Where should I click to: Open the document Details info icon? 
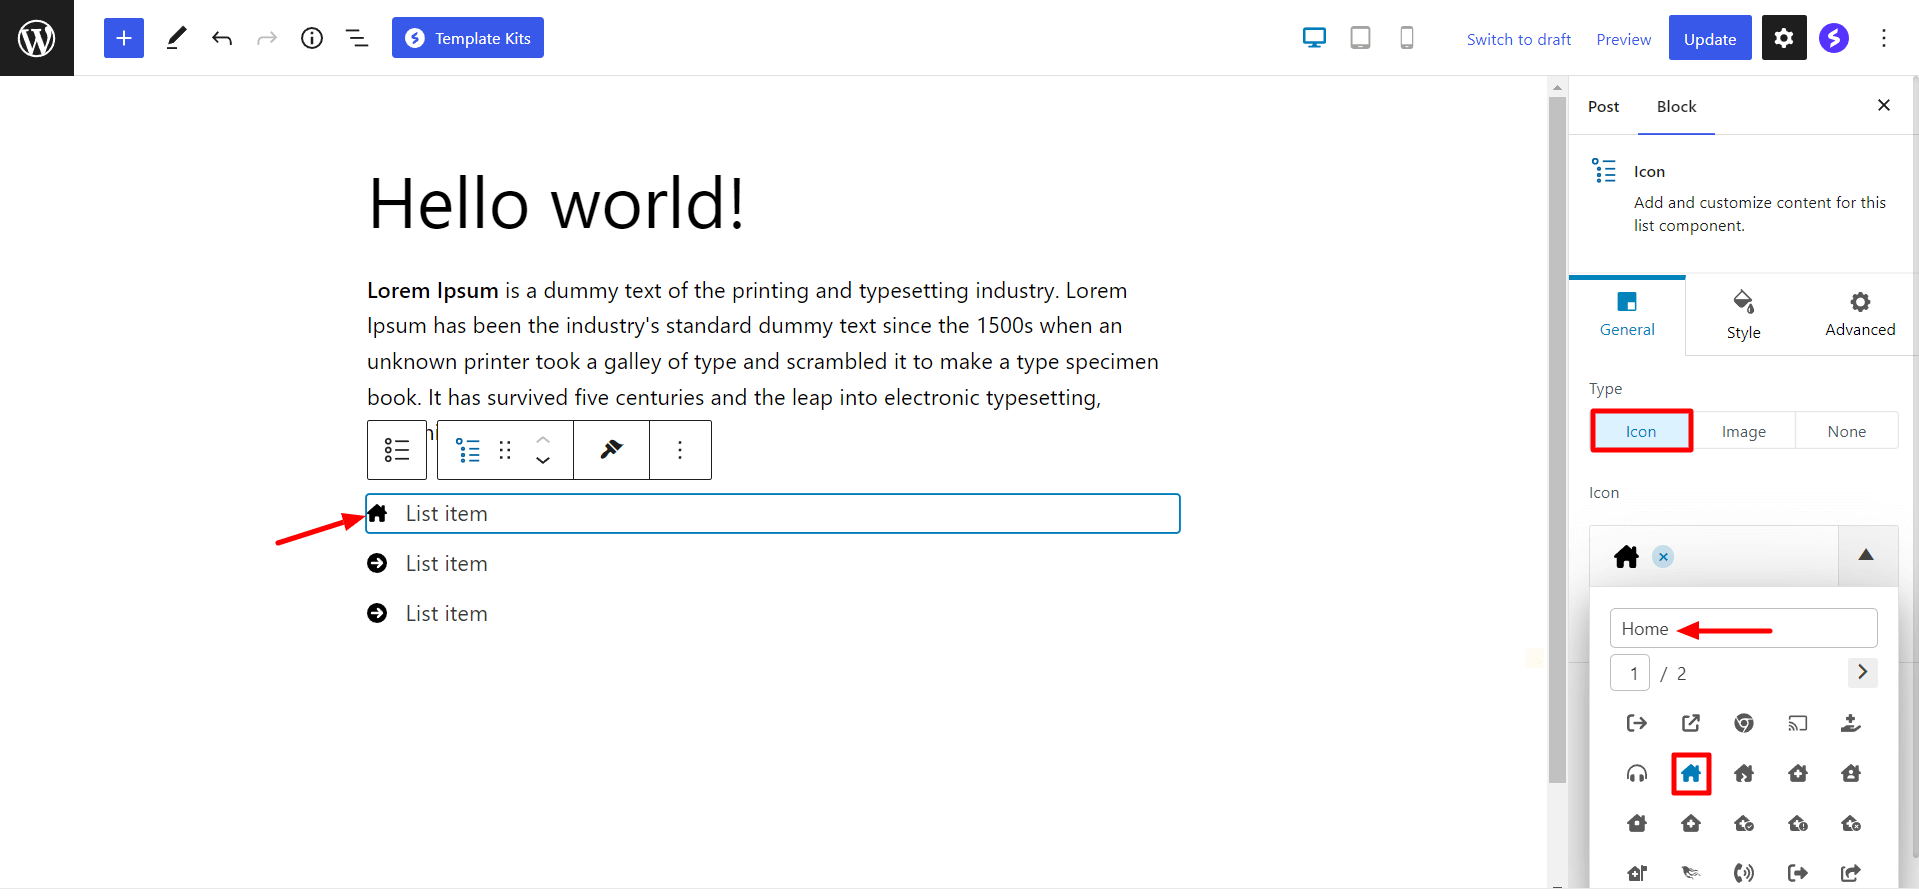312,38
